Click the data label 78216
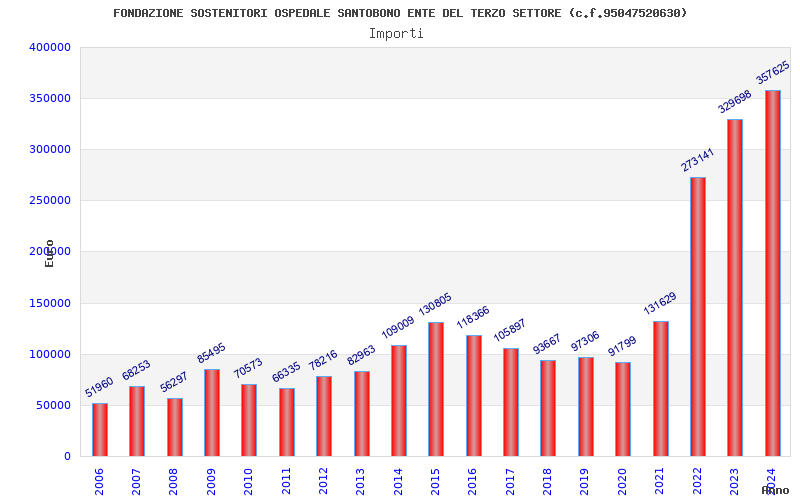 pyautogui.click(x=323, y=360)
